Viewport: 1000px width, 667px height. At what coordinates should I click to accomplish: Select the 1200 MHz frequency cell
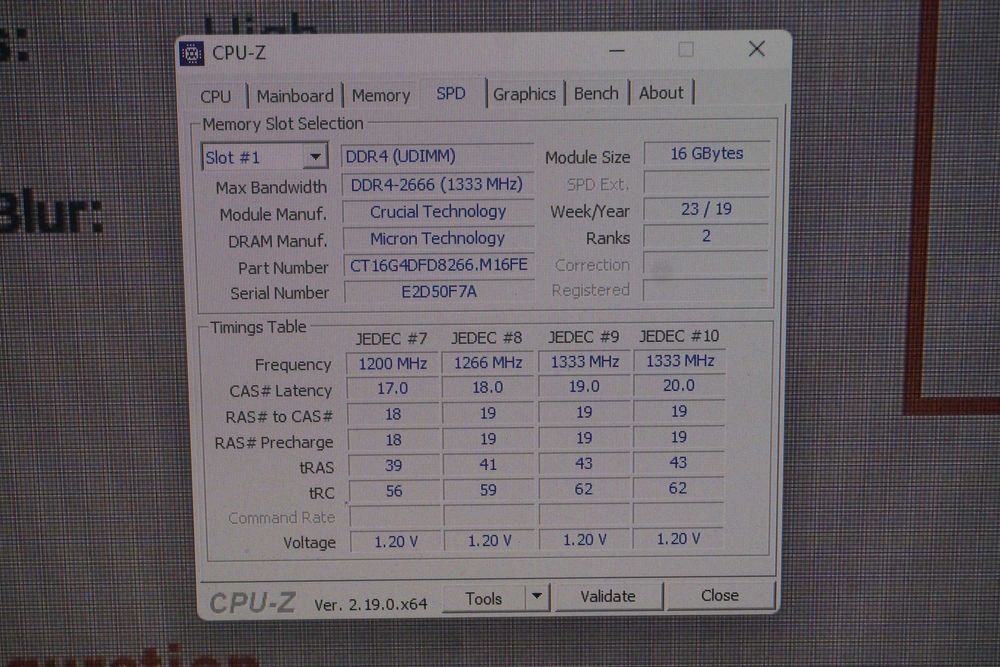(392, 363)
